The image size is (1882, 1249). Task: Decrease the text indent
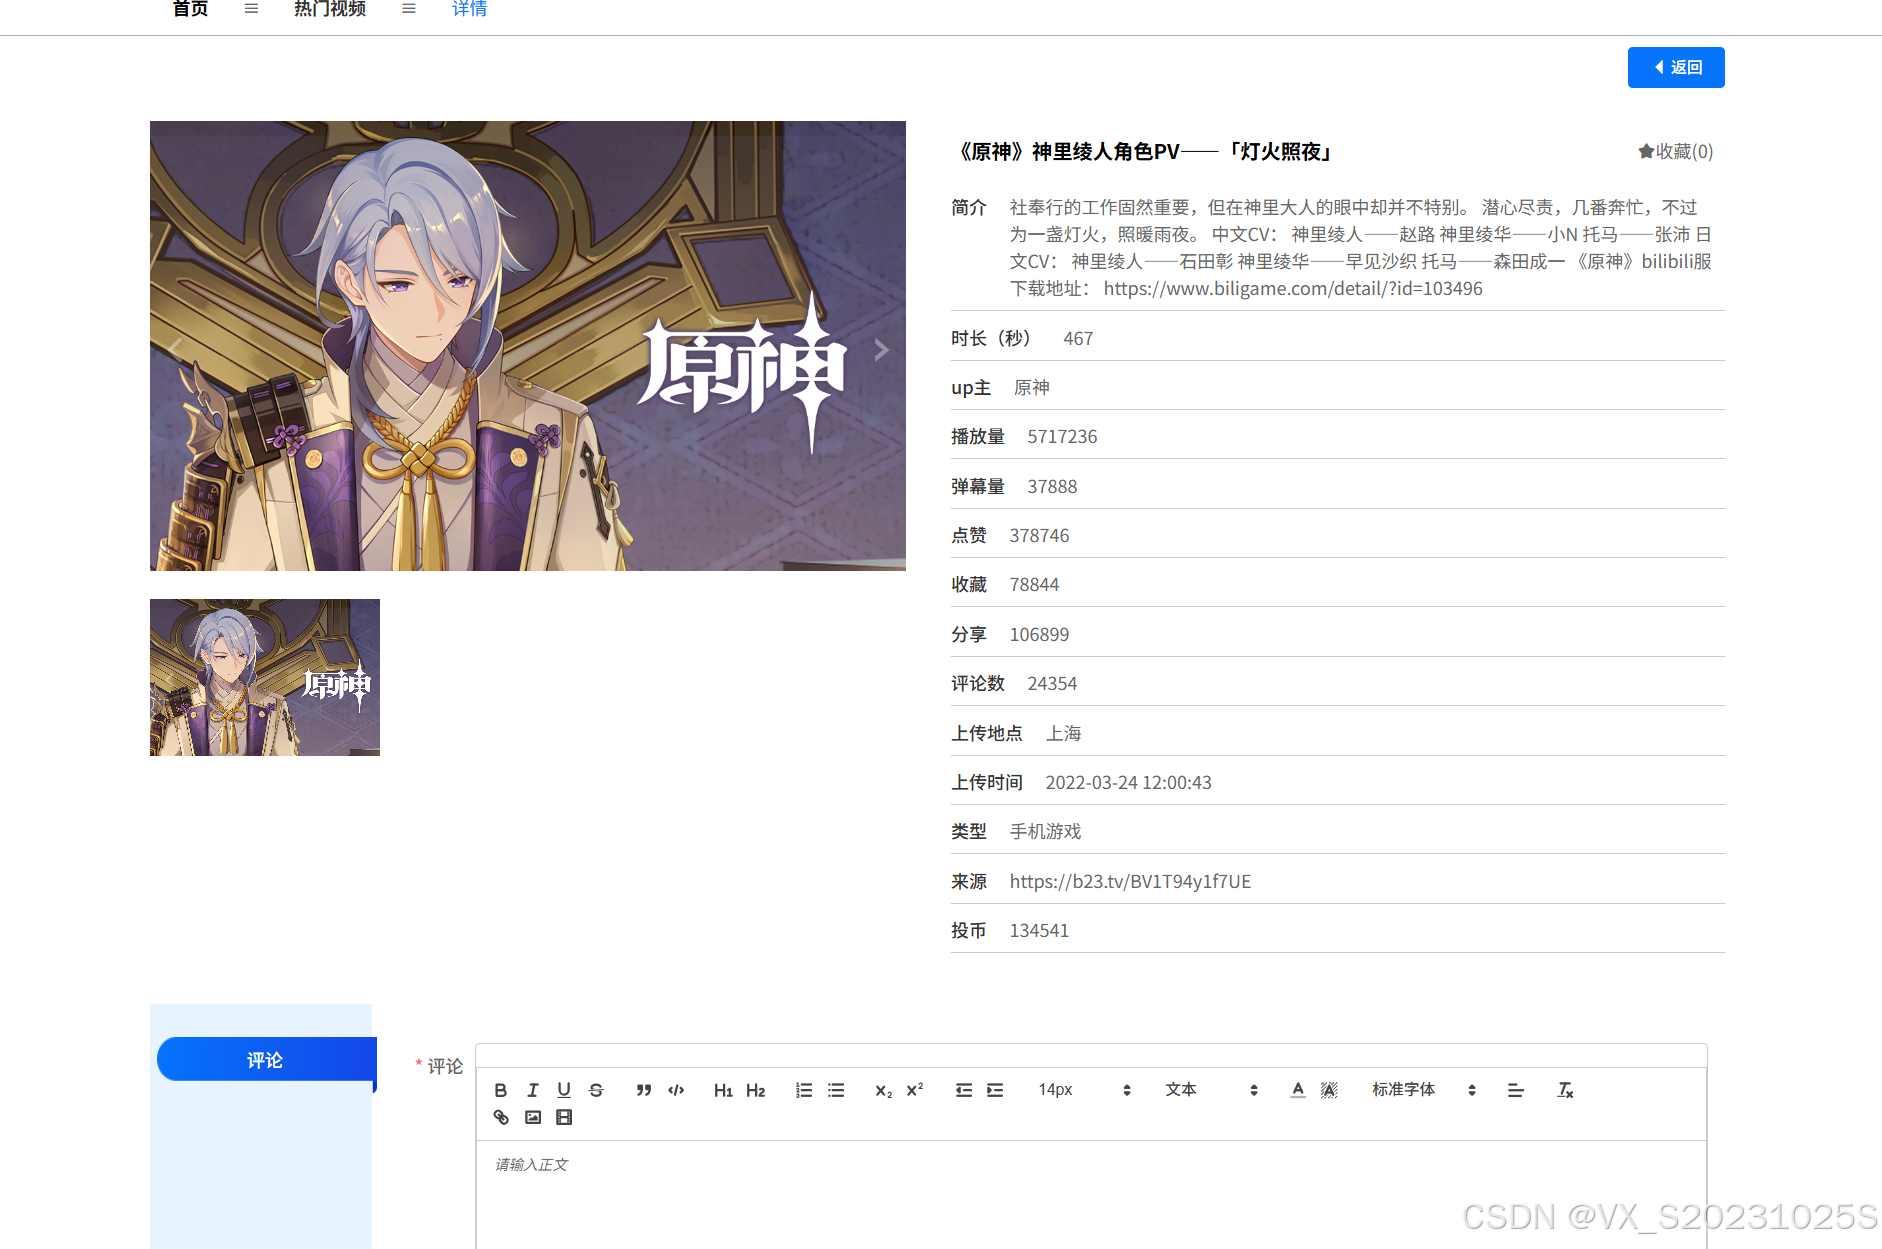click(x=964, y=1090)
